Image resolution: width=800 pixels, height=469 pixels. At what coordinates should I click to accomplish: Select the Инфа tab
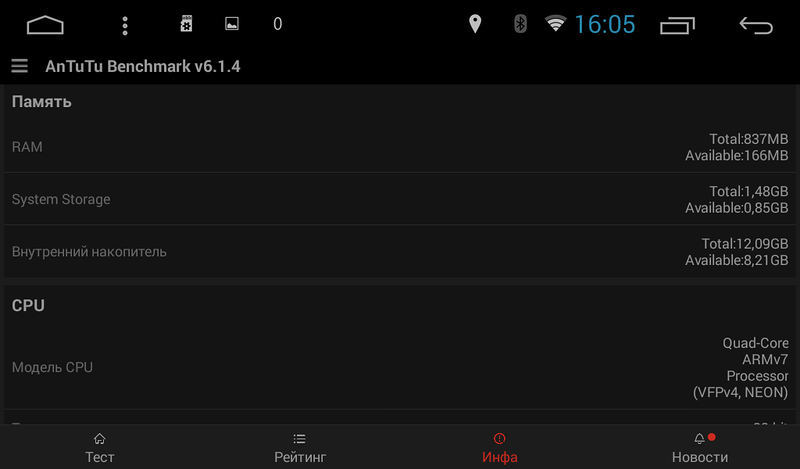click(499, 448)
